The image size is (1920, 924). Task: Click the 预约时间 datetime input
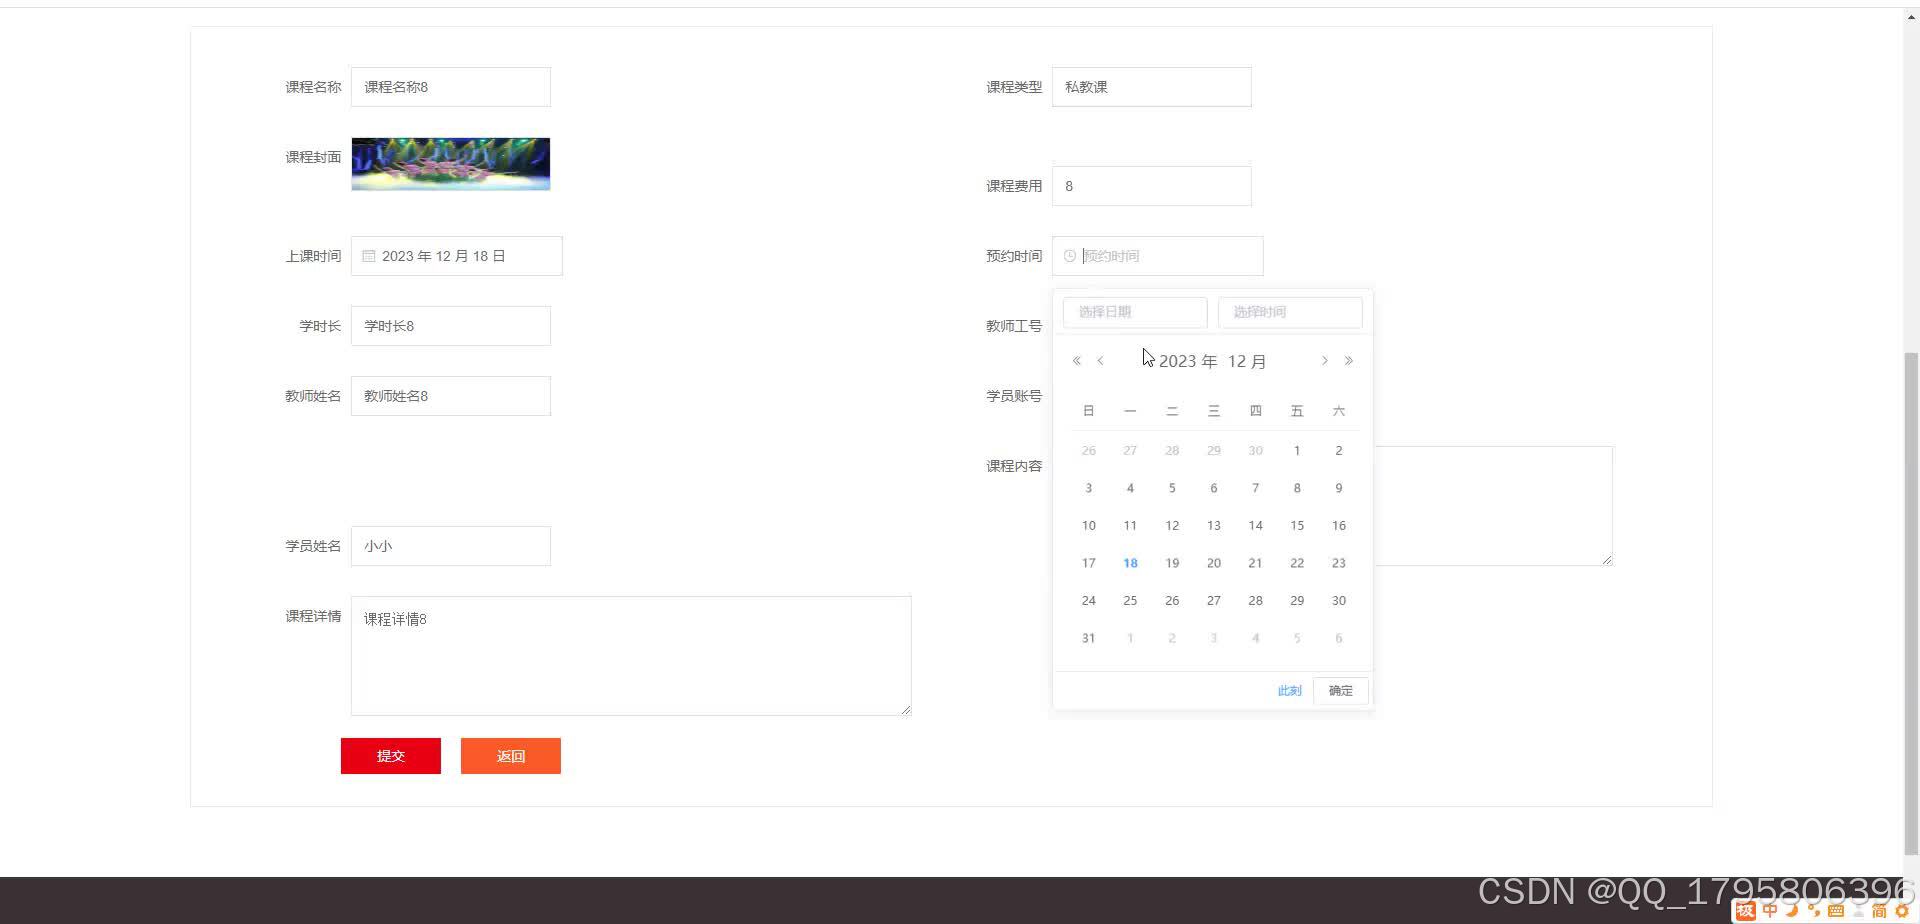click(1158, 256)
